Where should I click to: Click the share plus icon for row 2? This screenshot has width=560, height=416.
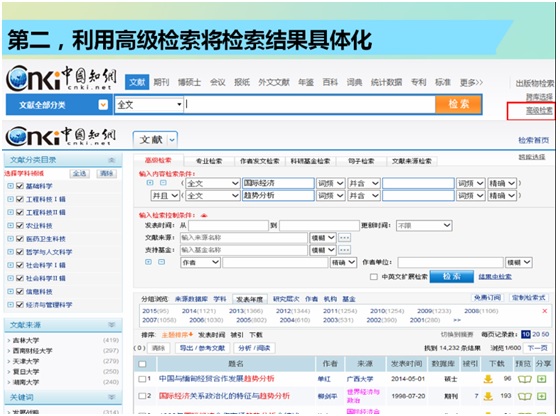542,396
